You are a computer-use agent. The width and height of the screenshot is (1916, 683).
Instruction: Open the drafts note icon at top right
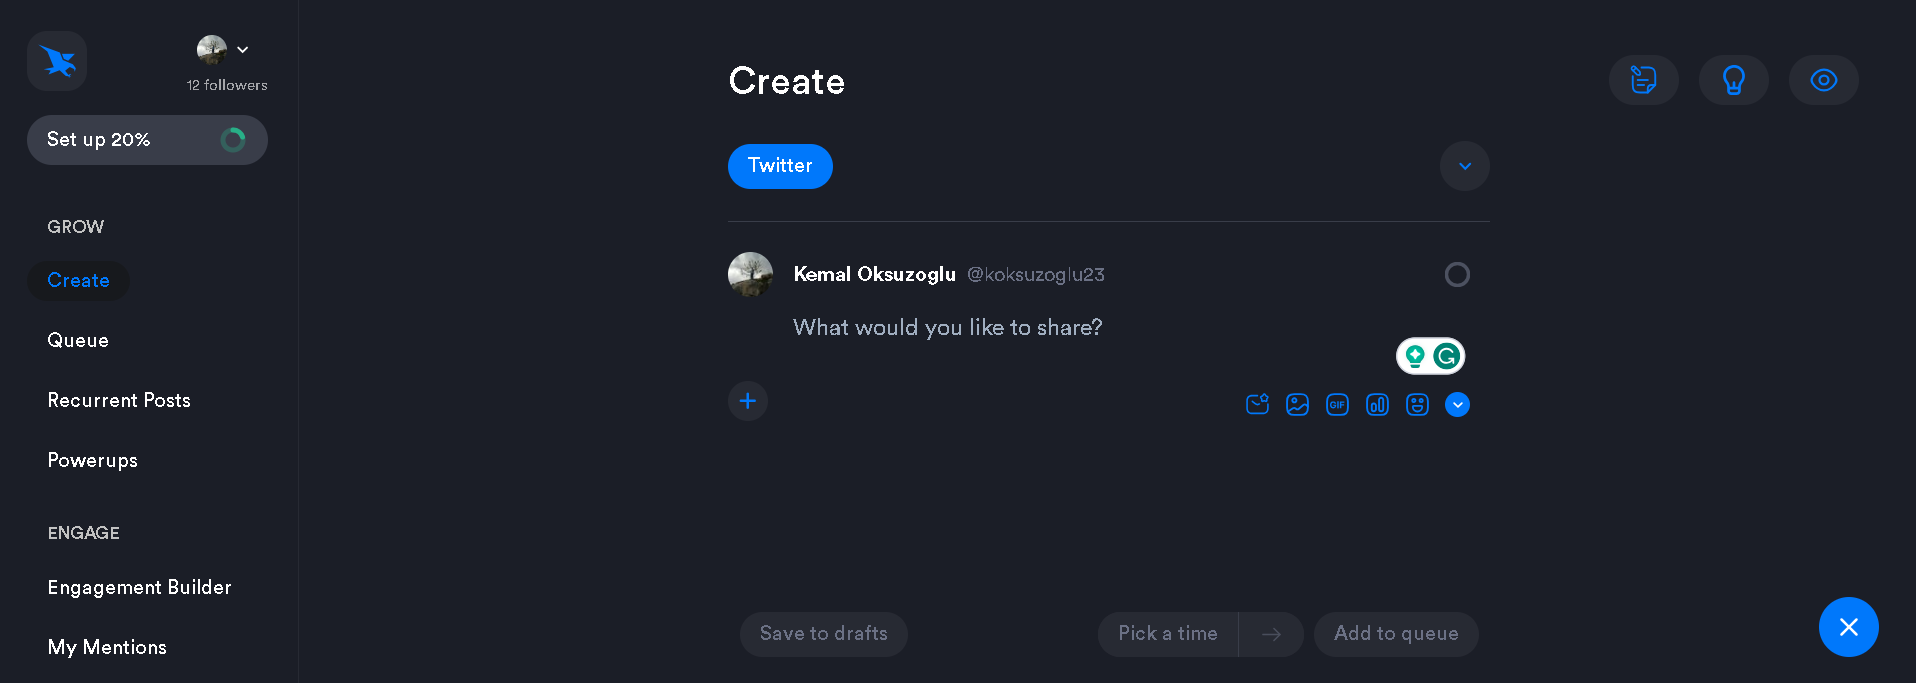[x=1643, y=80]
